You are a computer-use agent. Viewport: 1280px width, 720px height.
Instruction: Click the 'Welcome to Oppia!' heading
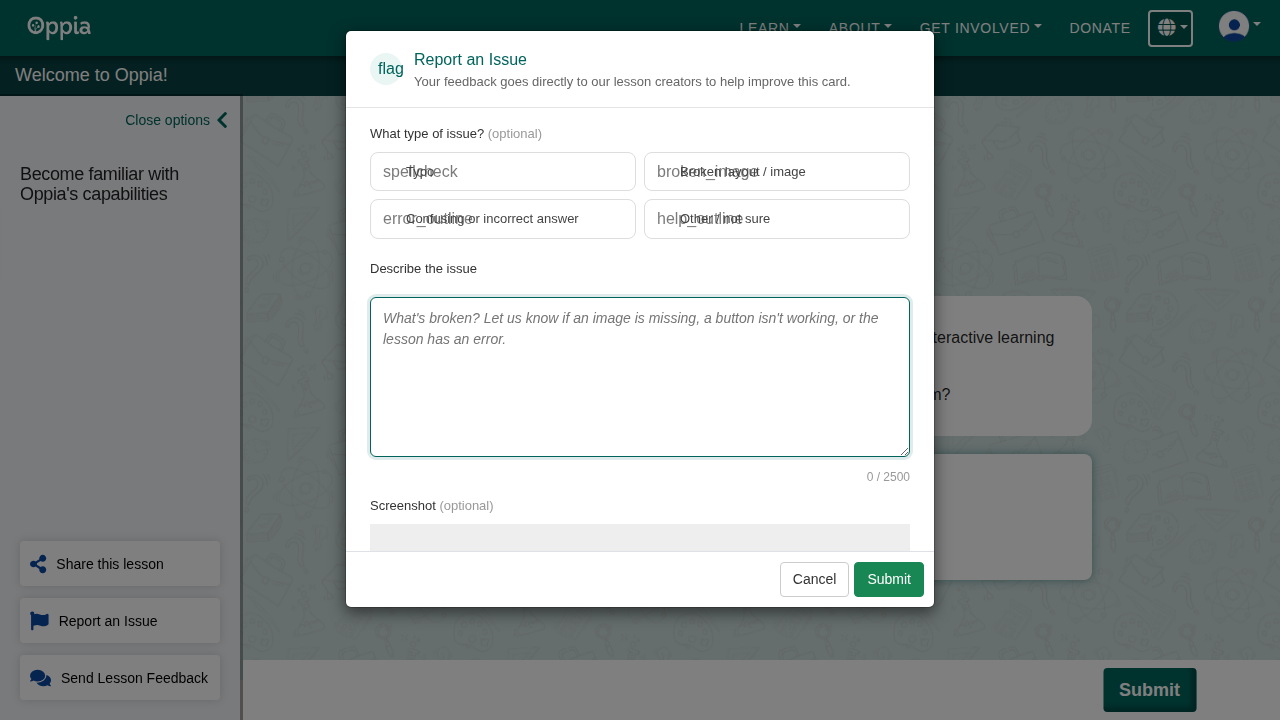point(91,75)
